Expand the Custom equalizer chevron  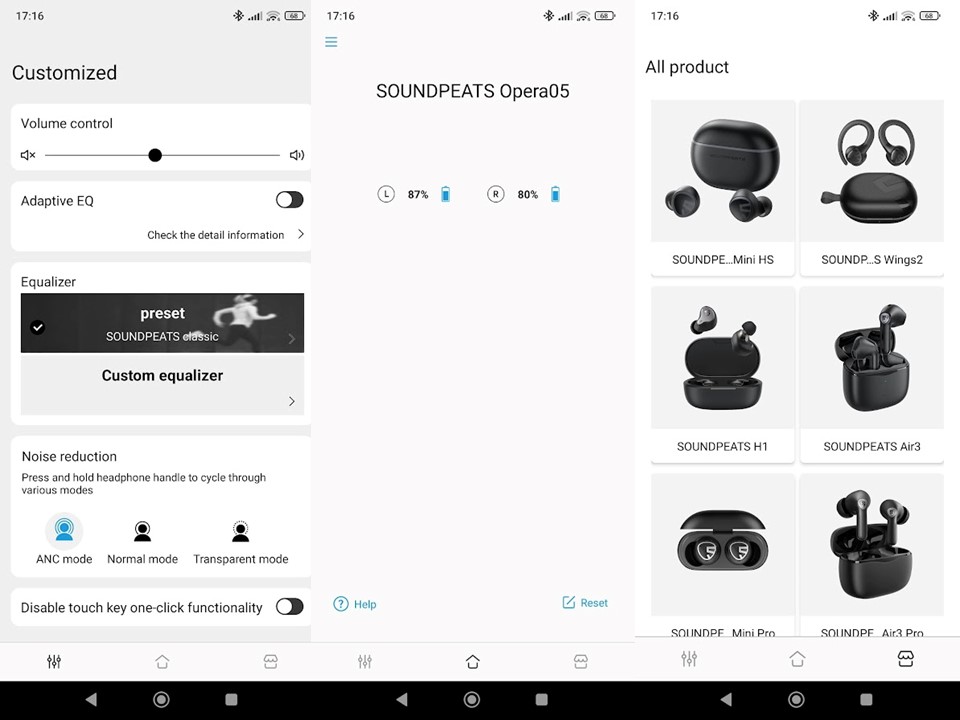click(291, 401)
